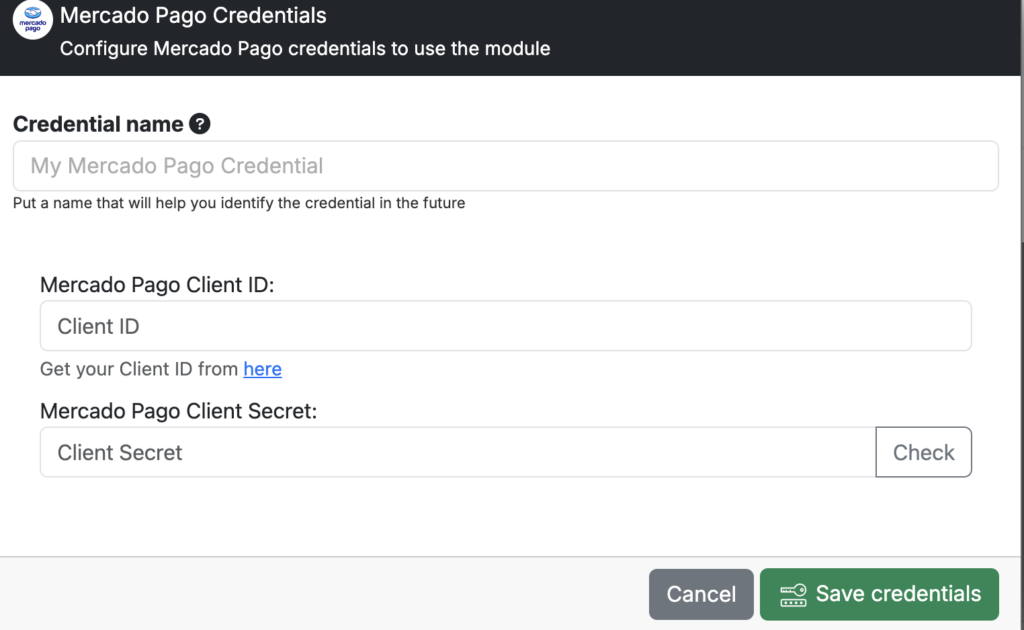Click the "Credential name" label
Viewport: 1024px width, 630px height.
coord(98,124)
